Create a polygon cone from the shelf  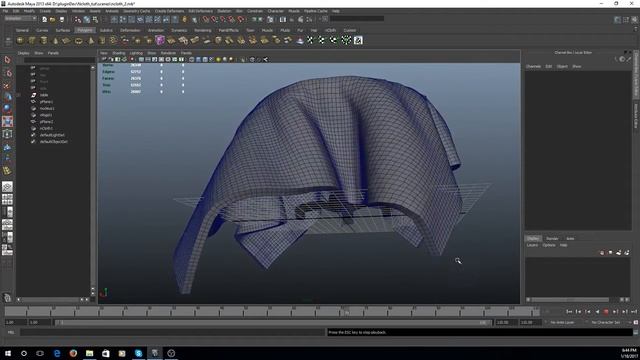pyautogui.click(x=56, y=40)
